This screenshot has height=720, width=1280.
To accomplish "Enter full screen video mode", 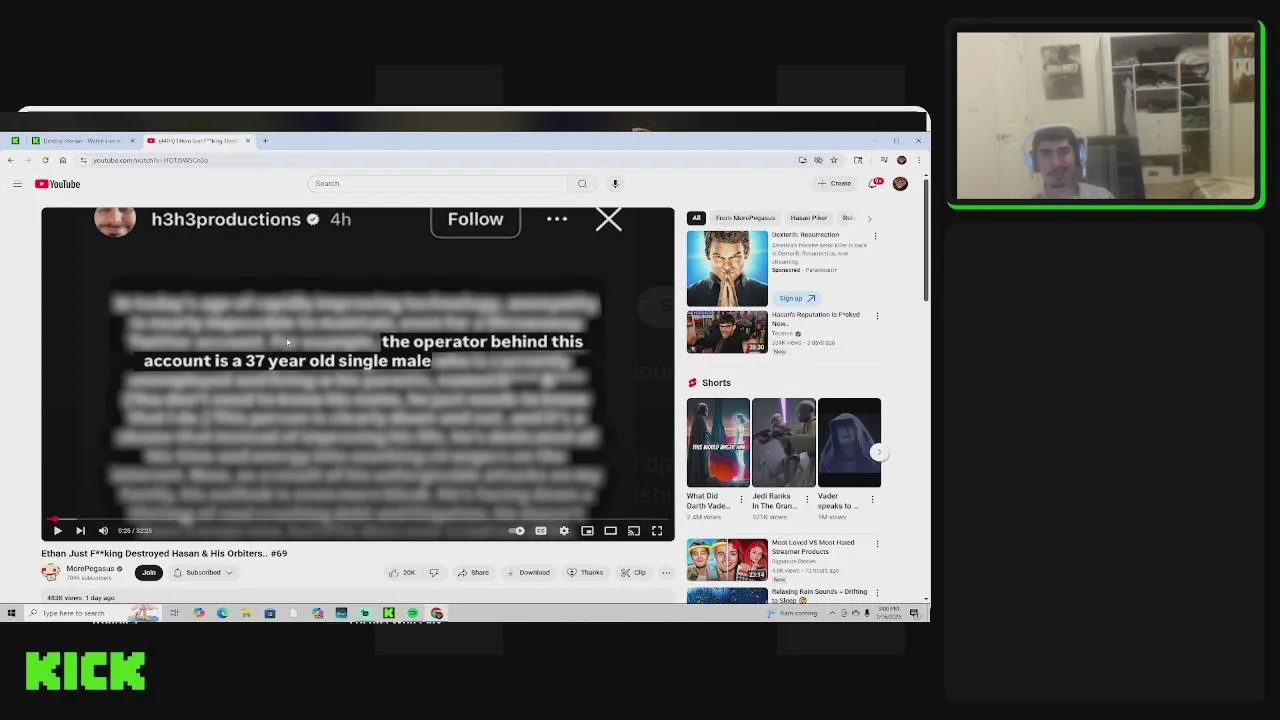I will coord(657,531).
